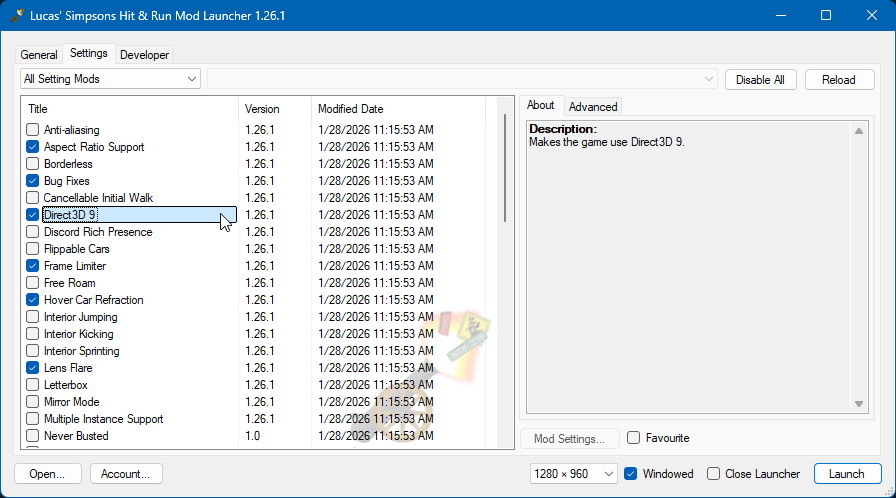This screenshot has width=896, height=498.
Task: Open the empty search filter combo box
Action: (462, 79)
